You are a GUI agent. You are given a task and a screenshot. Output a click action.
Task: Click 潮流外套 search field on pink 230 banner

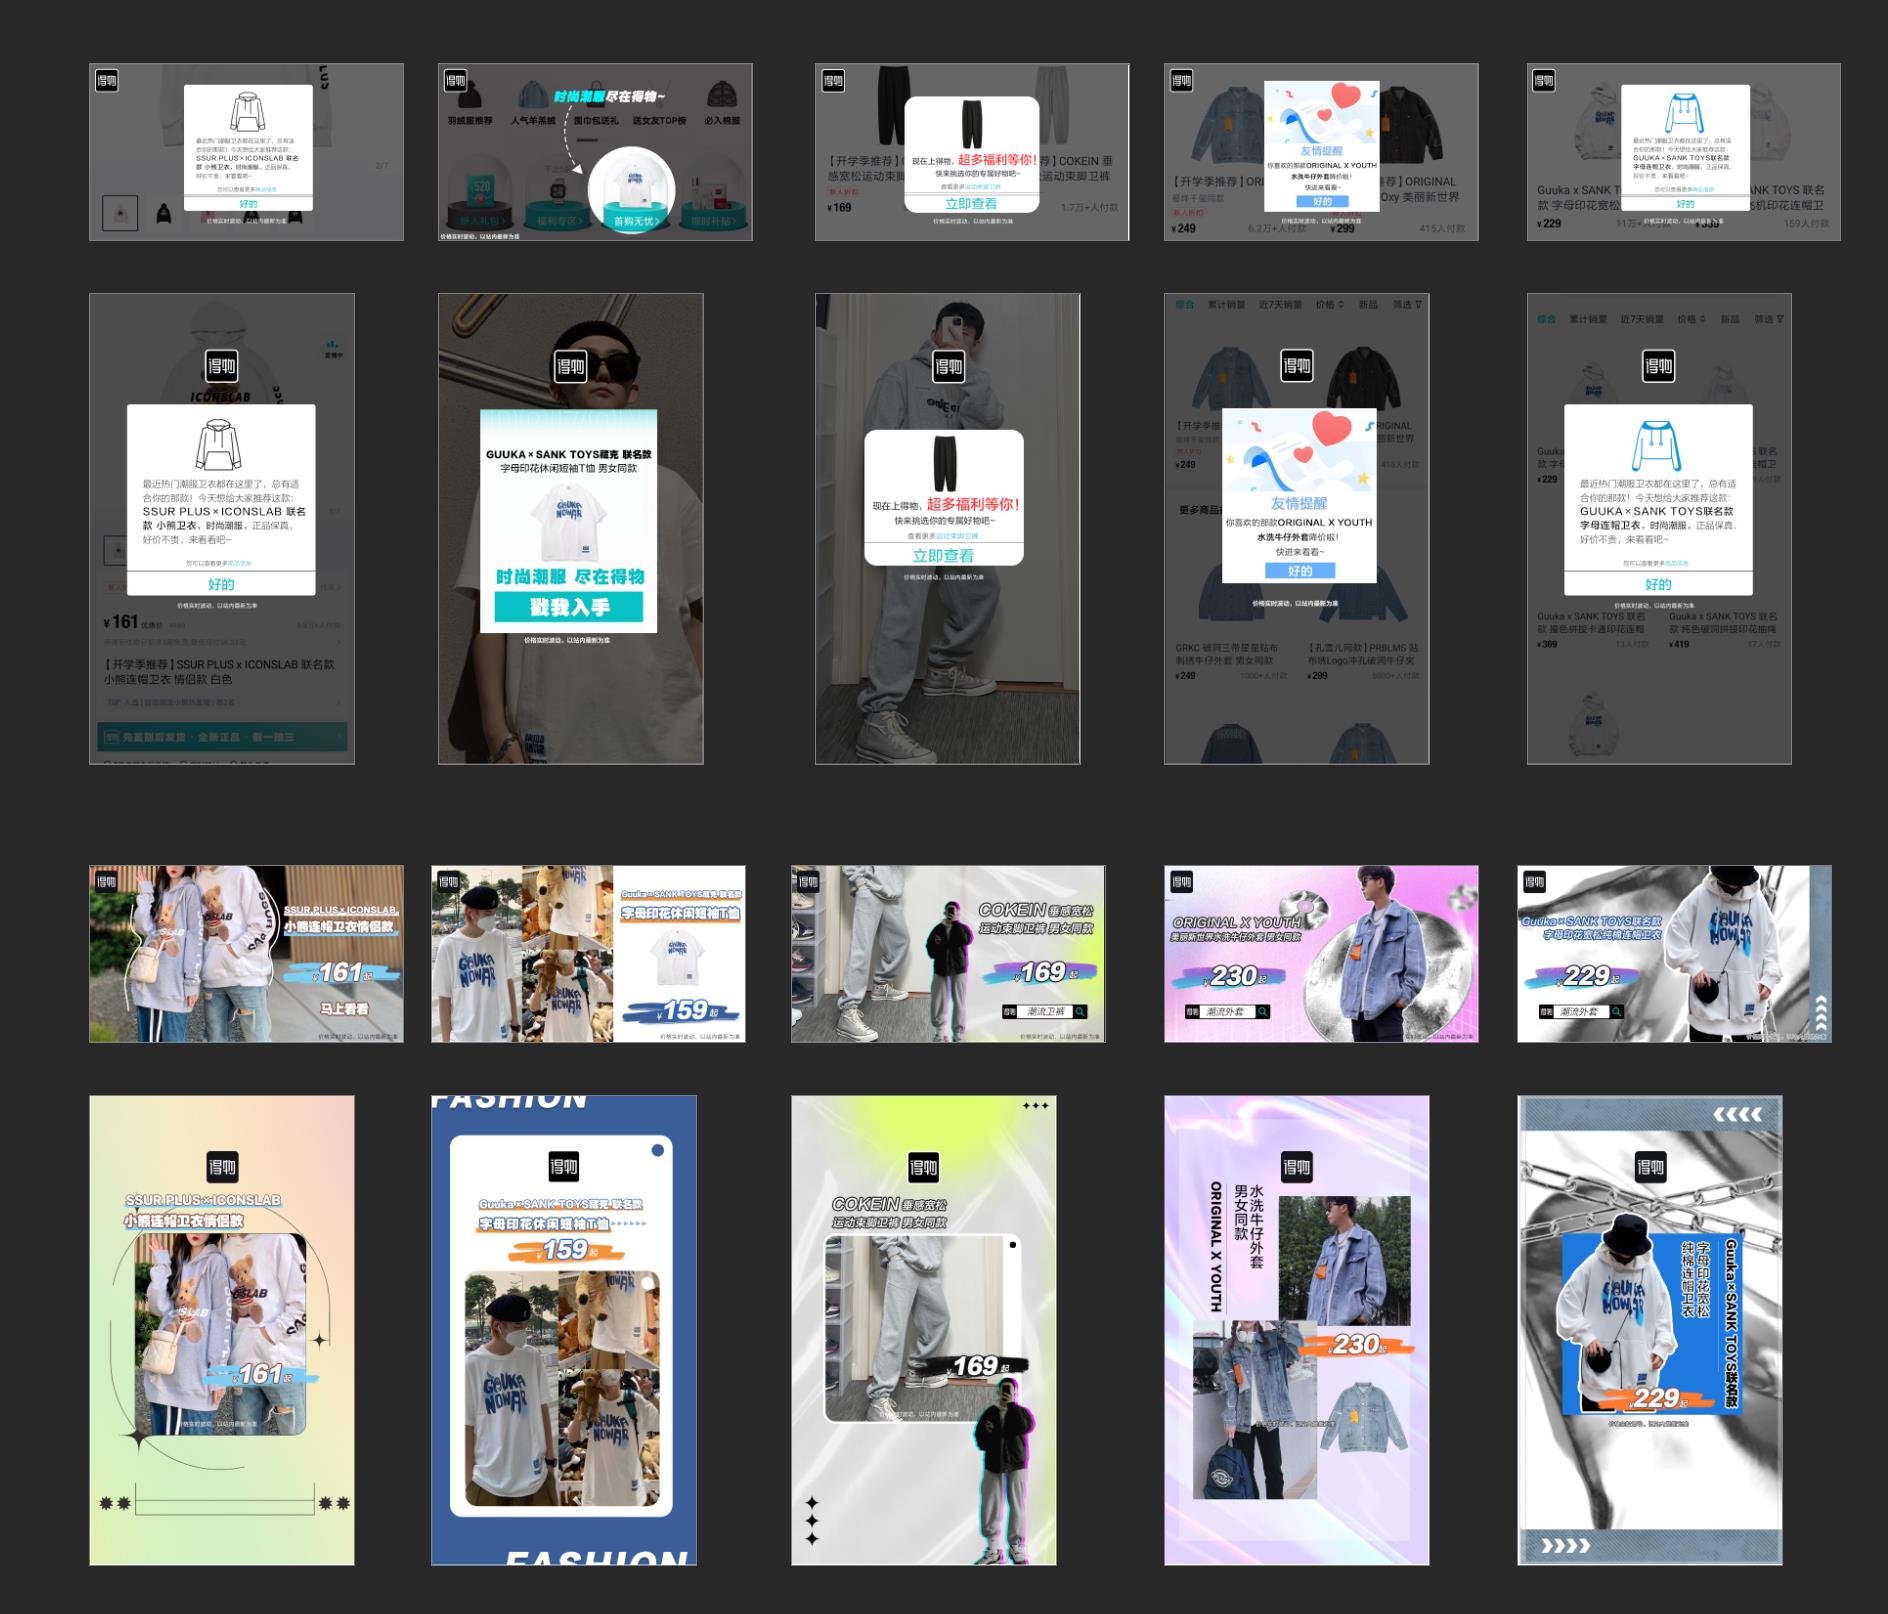(x=1227, y=1012)
